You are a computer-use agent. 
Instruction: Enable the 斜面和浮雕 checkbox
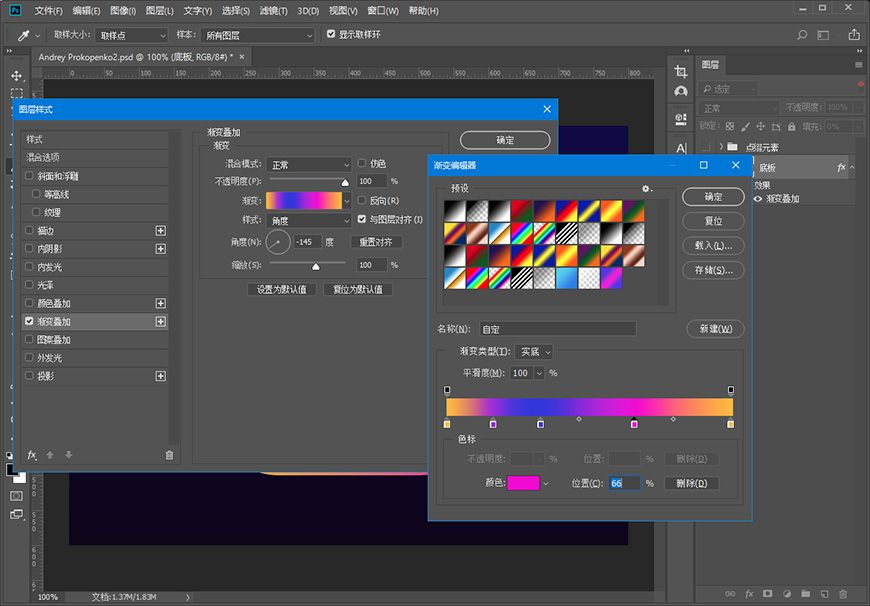(29, 176)
